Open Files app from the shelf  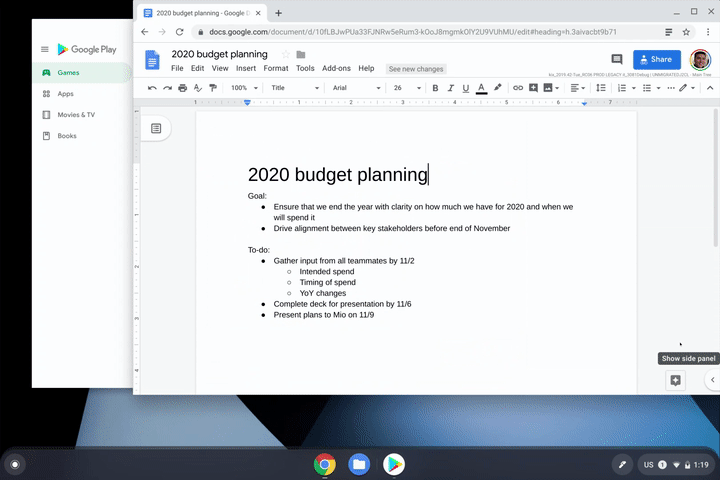coord(359,464)
